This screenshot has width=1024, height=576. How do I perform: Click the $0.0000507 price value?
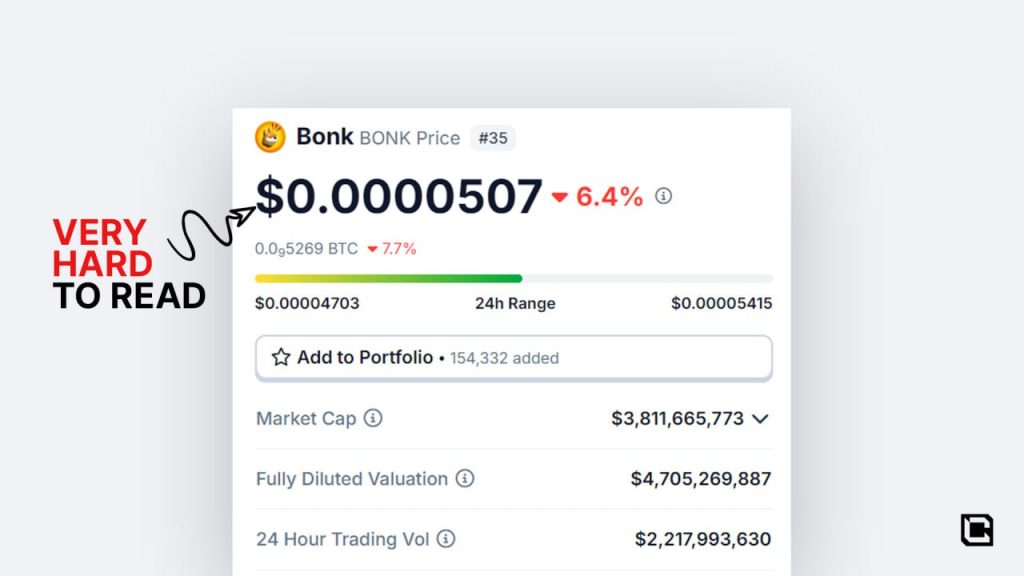[x=399, y=196]
